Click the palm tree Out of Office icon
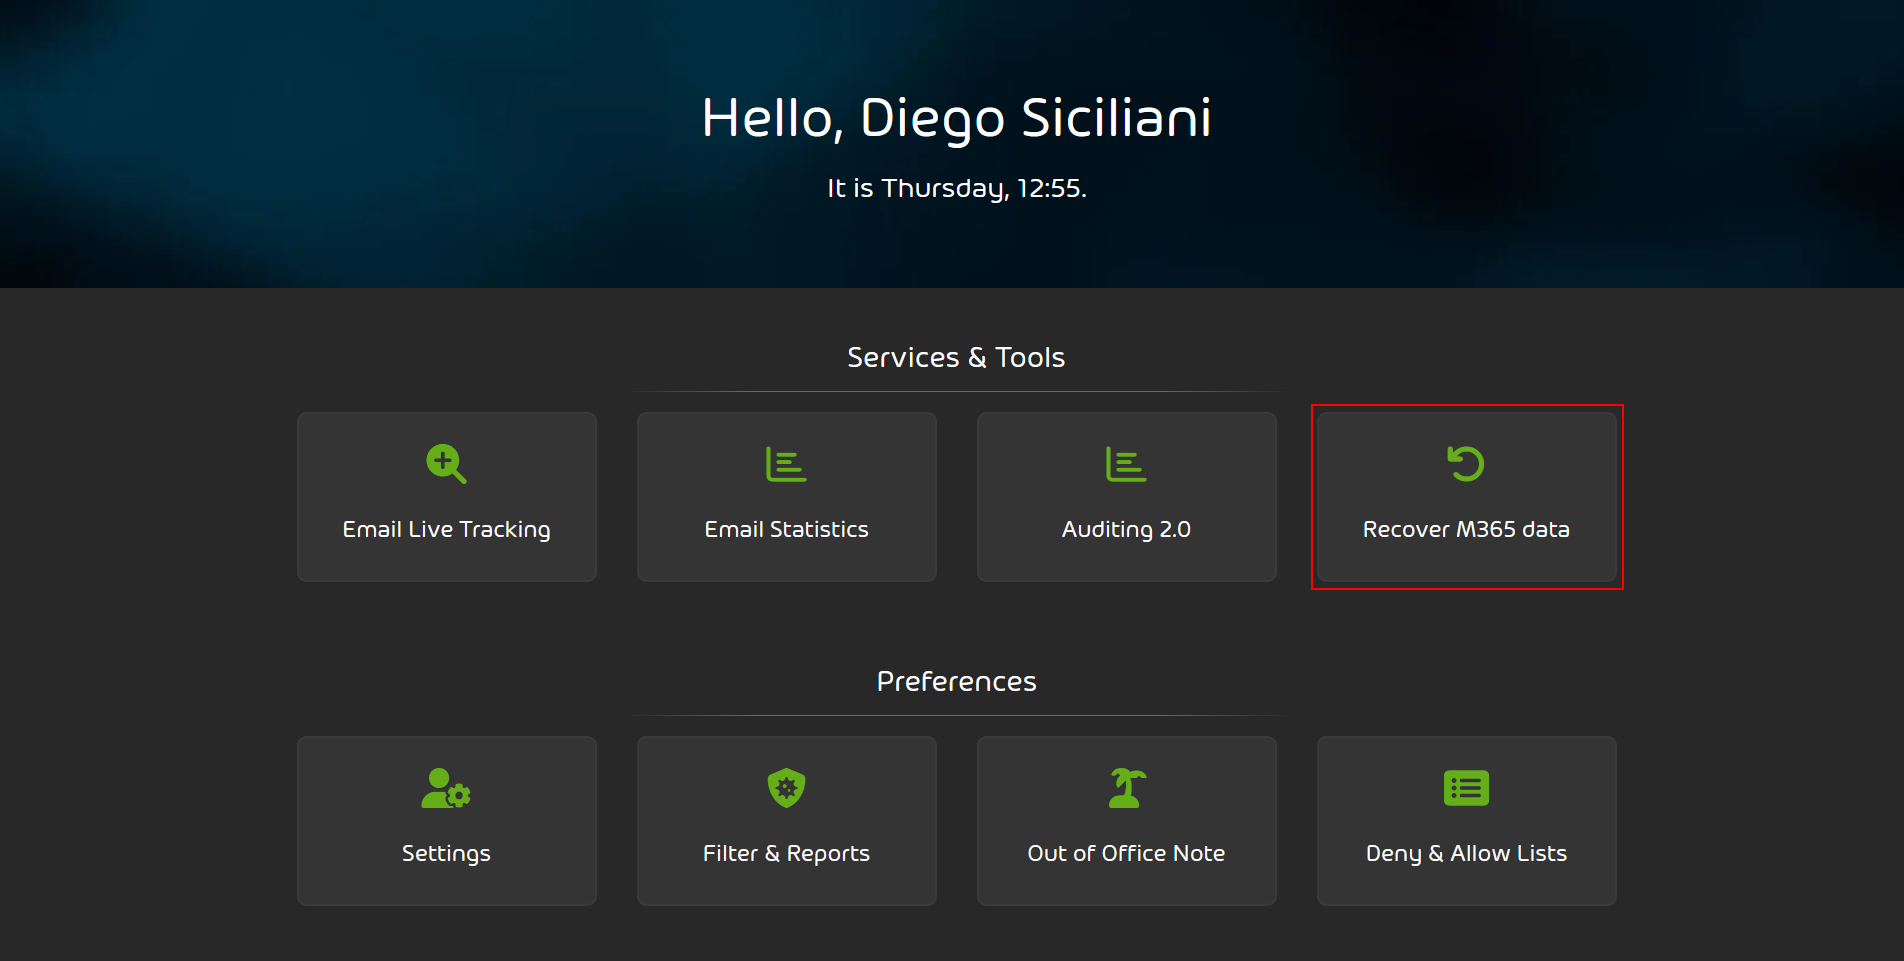Viewport: 1904px width, 961px height. [1127, 788]
